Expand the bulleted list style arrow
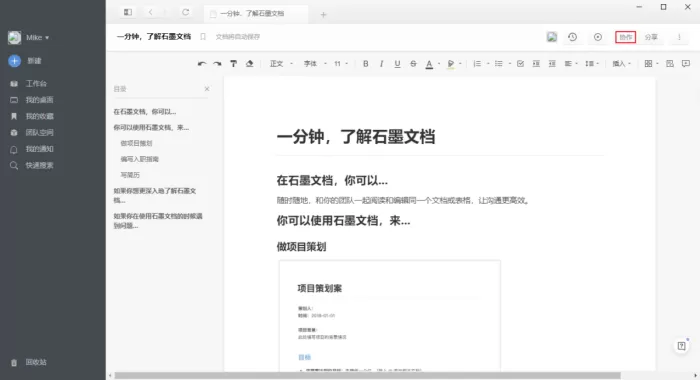Image resolution: width=700 pixels, height=380 pixels. (509, 64)
